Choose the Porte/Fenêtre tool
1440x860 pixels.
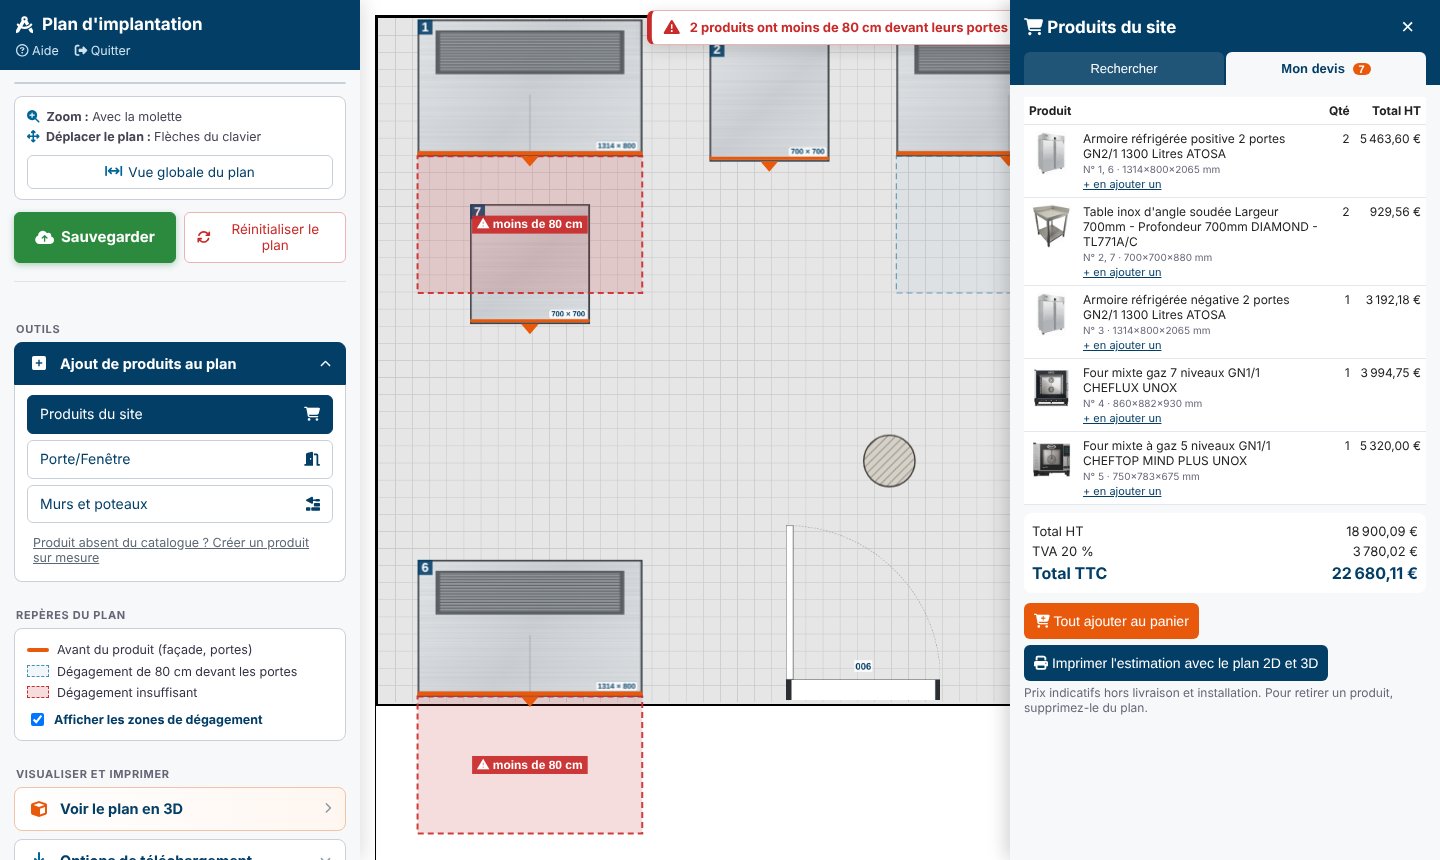click(180, 459)
